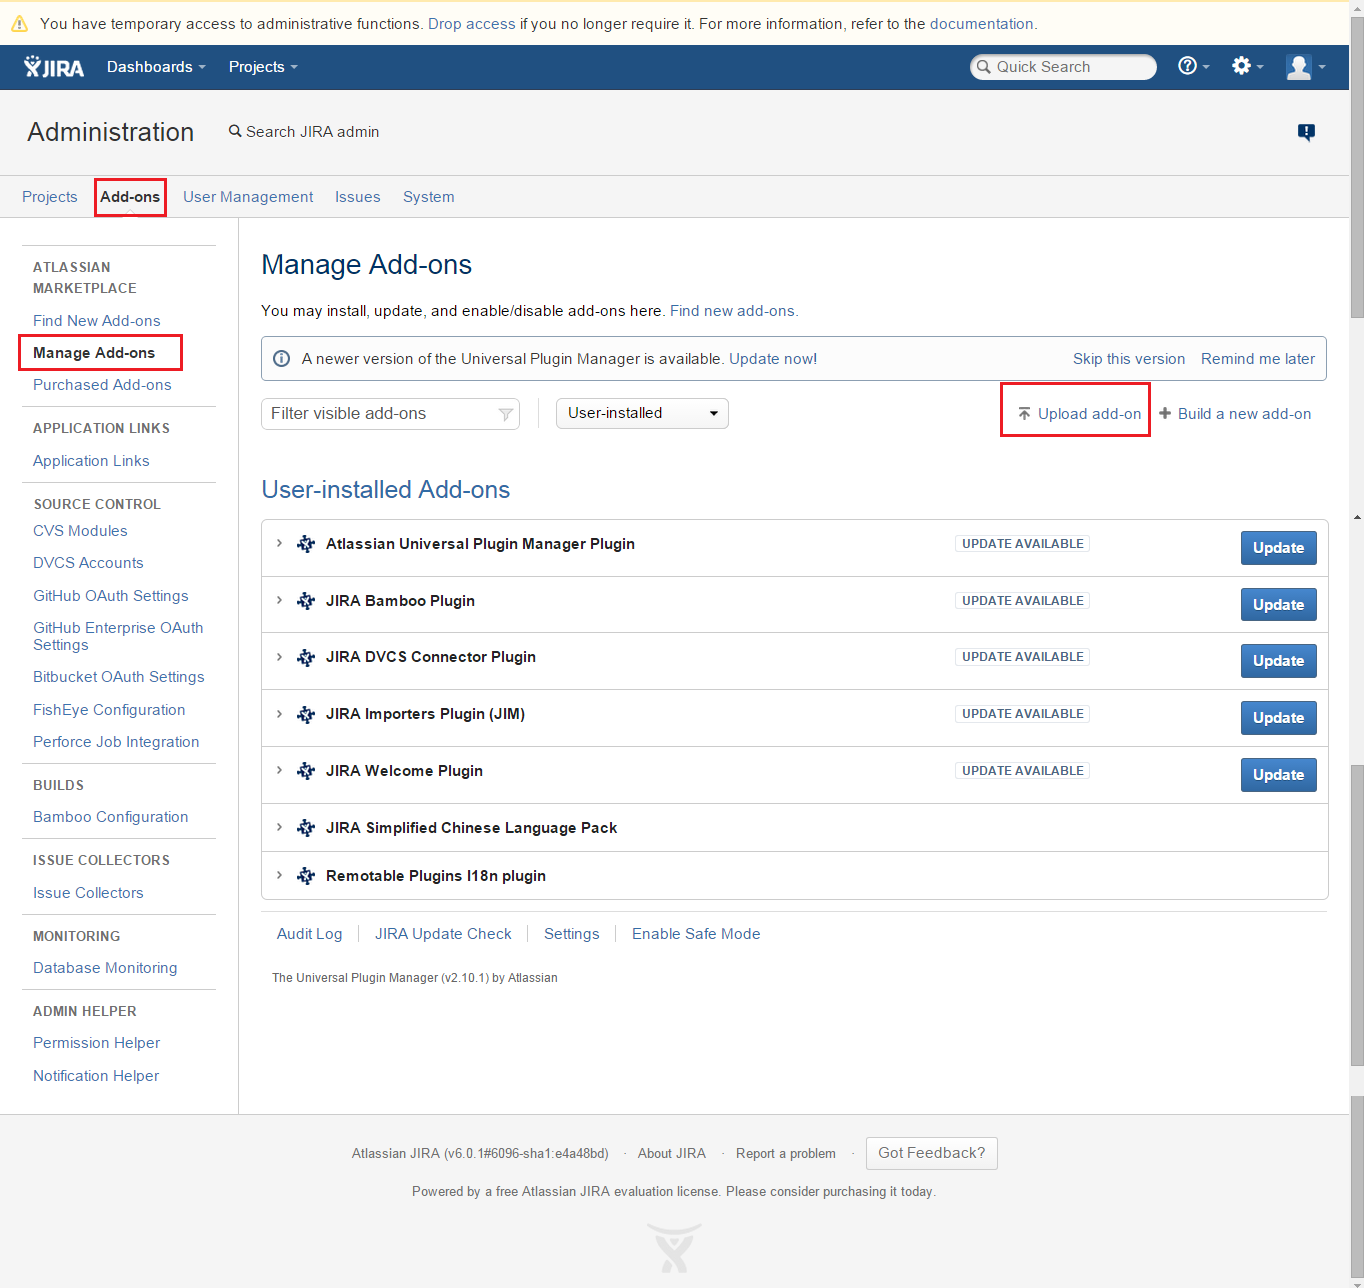Expand JIRA Importers Plugin (JIM) chevron
The height and width of the screenshot is (1288, 1364).
pos(279,713)
